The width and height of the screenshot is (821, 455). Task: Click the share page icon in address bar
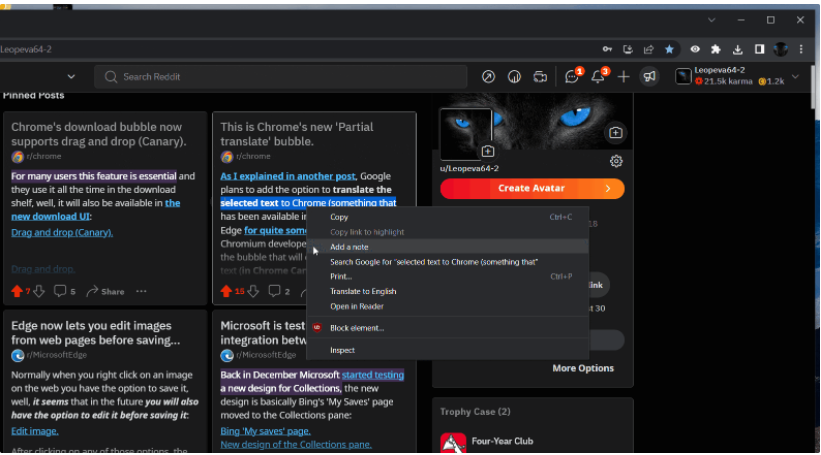point(649,49)
